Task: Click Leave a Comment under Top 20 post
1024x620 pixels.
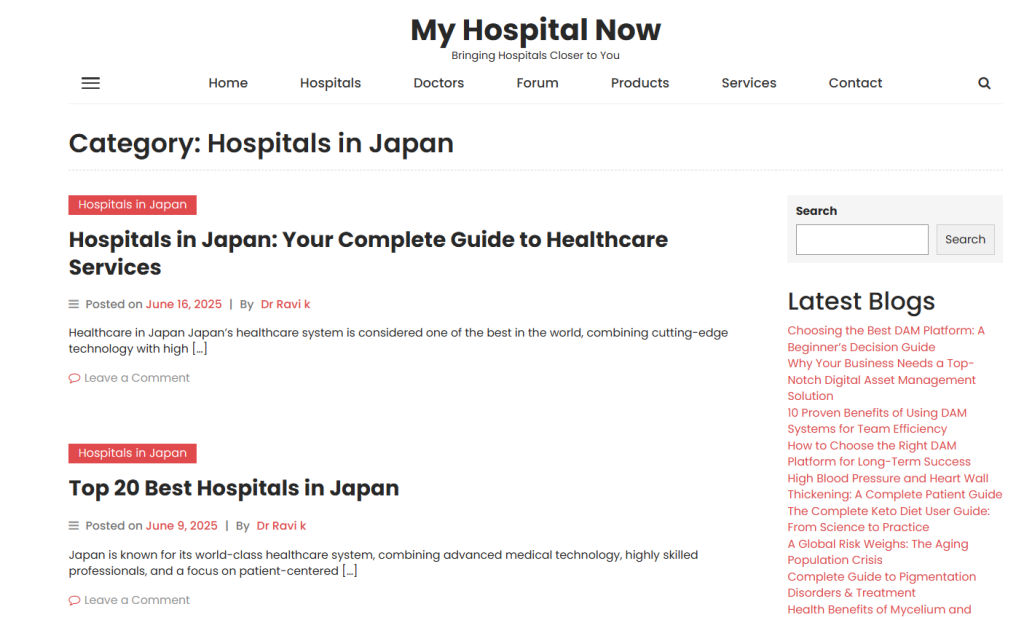Action: click(x=136, y=600)
